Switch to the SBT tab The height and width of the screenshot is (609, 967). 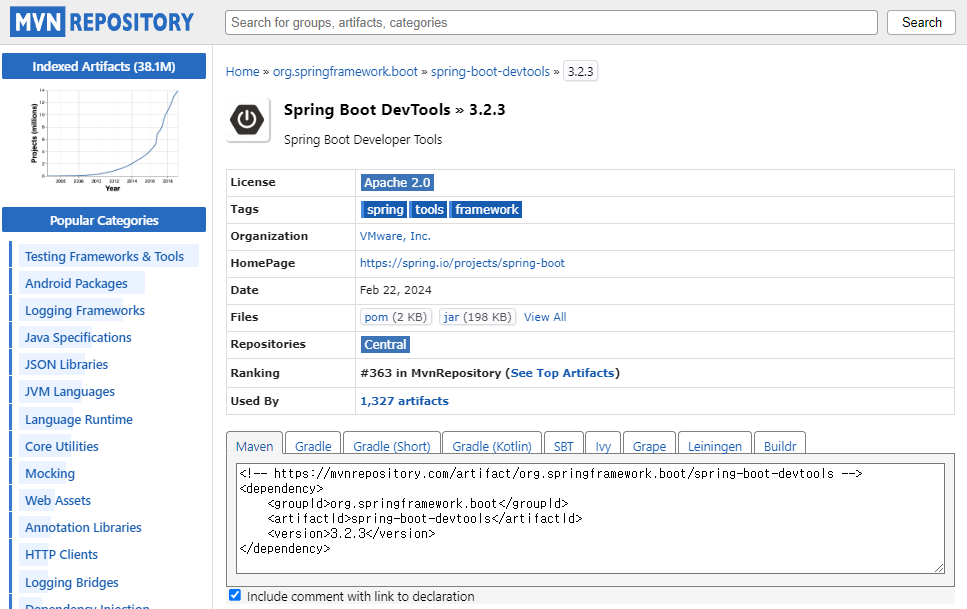[x=564, y=446]
